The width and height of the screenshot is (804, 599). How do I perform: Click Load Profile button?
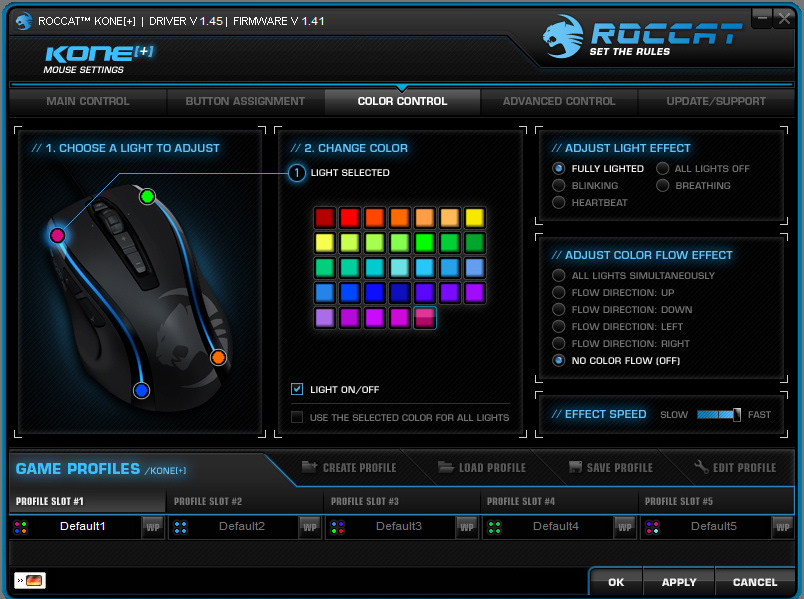482,467
